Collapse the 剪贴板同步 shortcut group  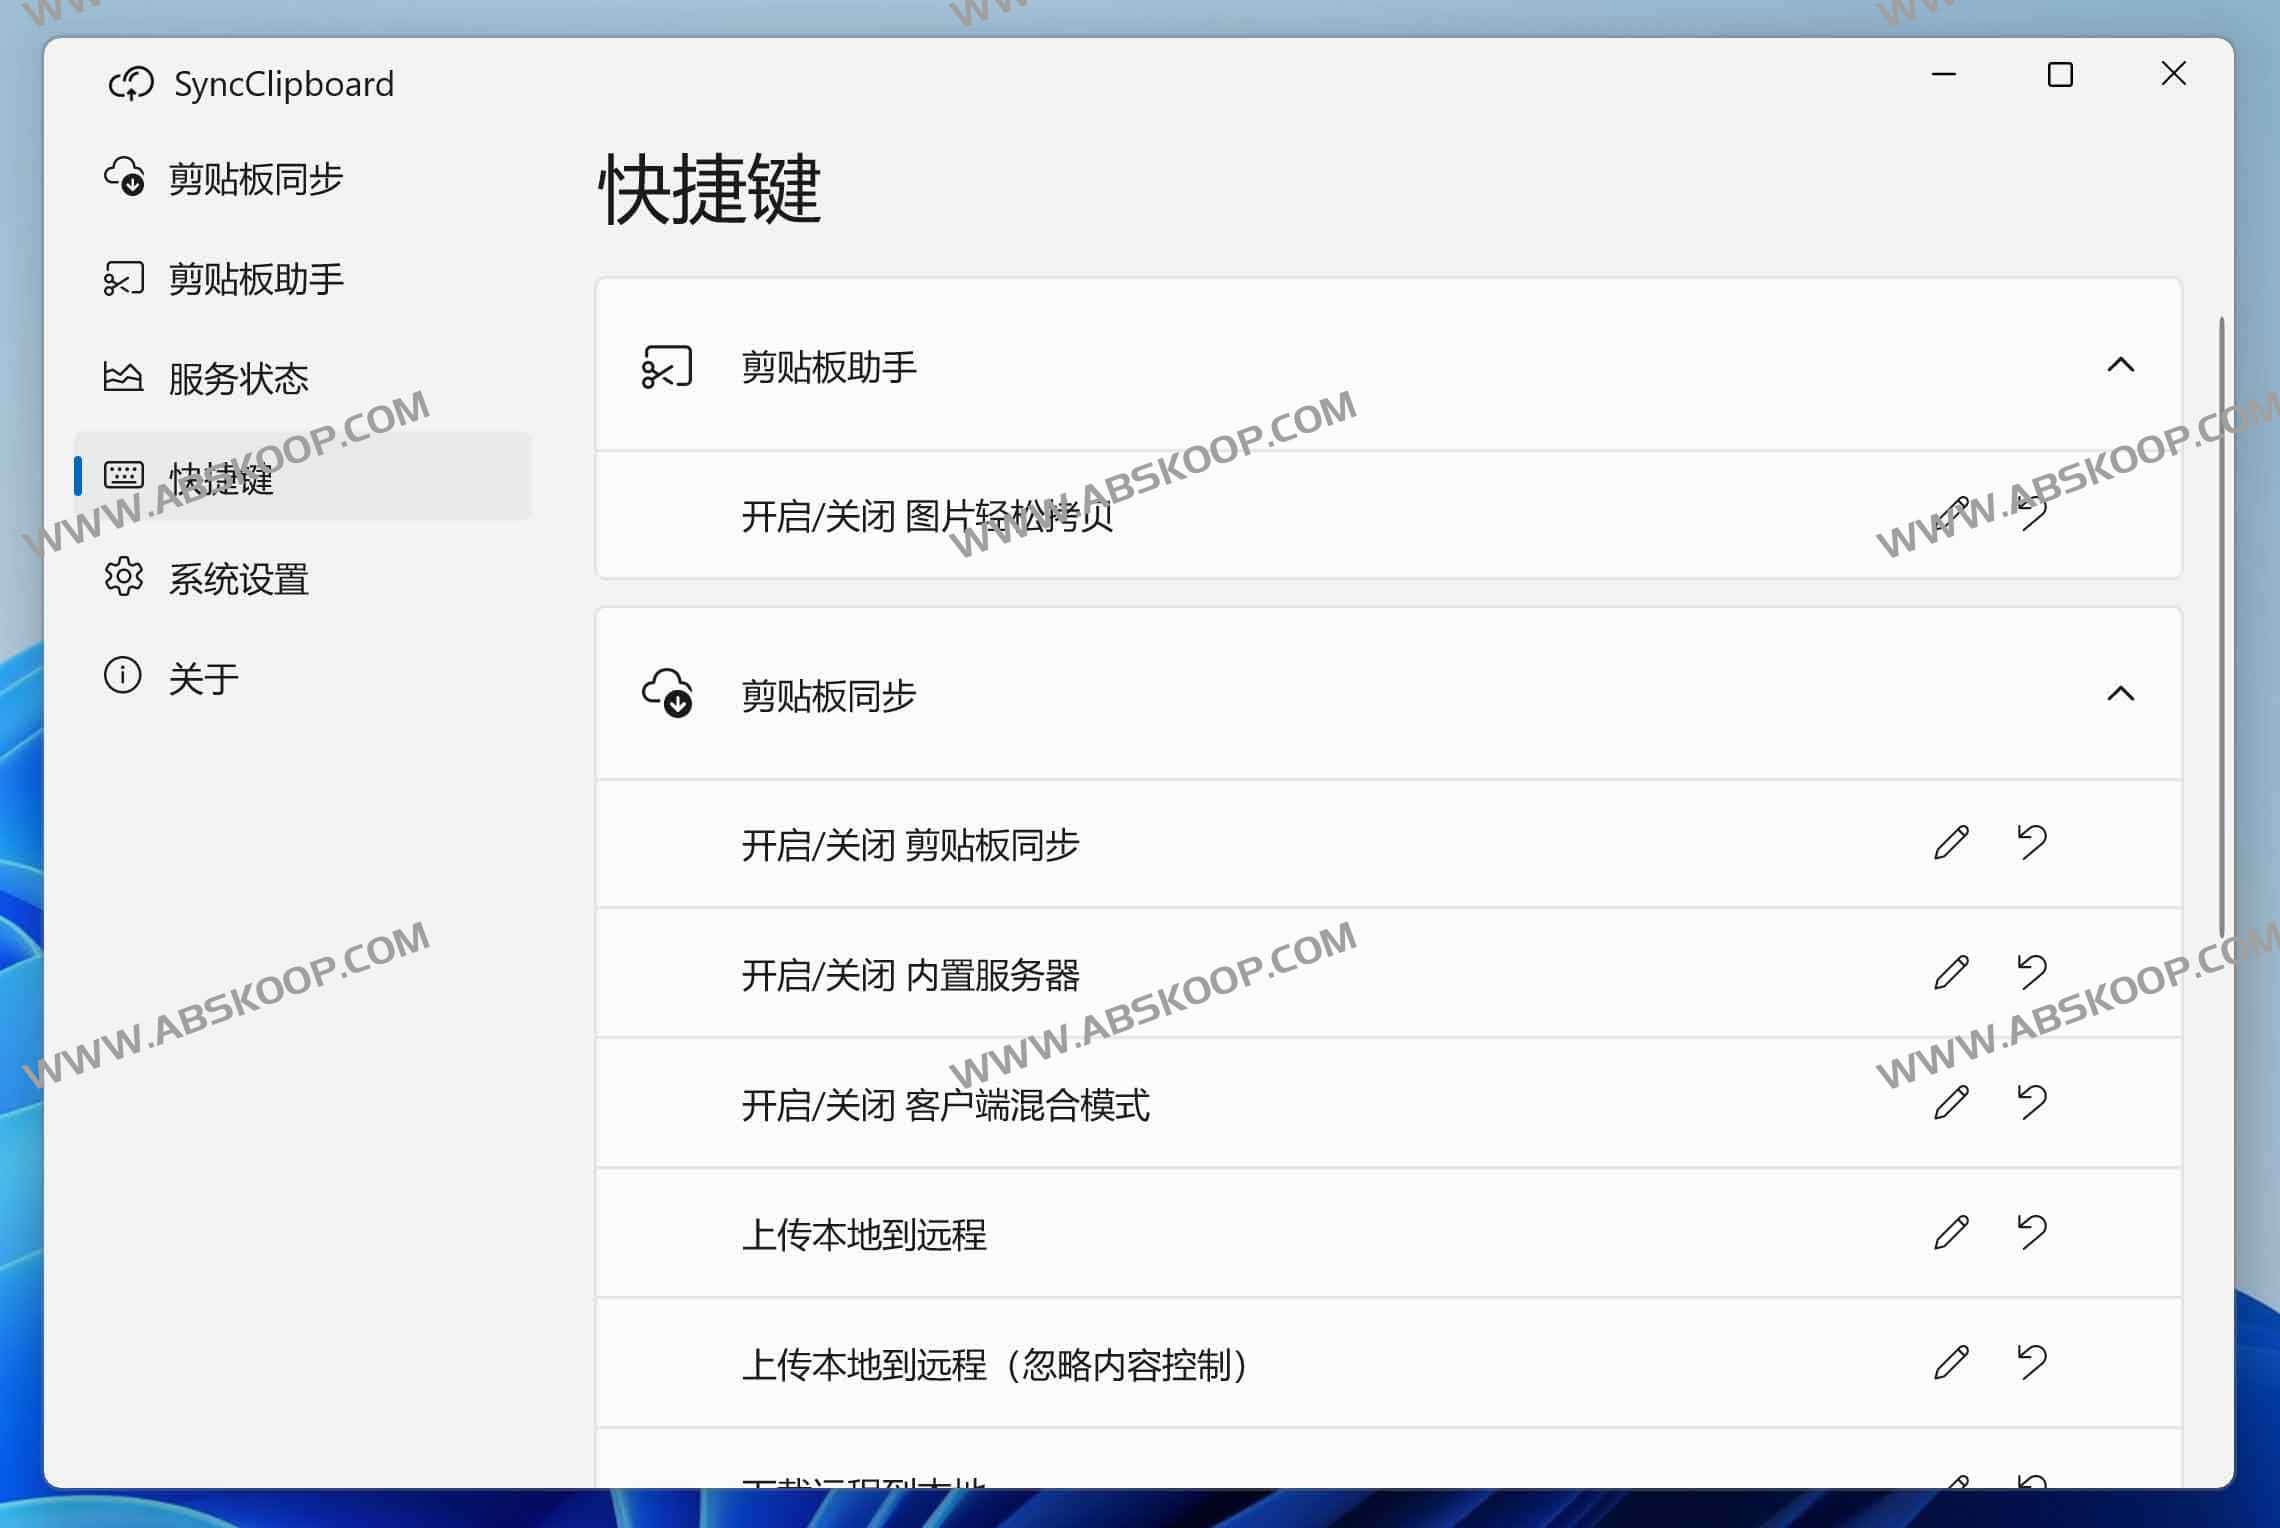click(2122, 694)
